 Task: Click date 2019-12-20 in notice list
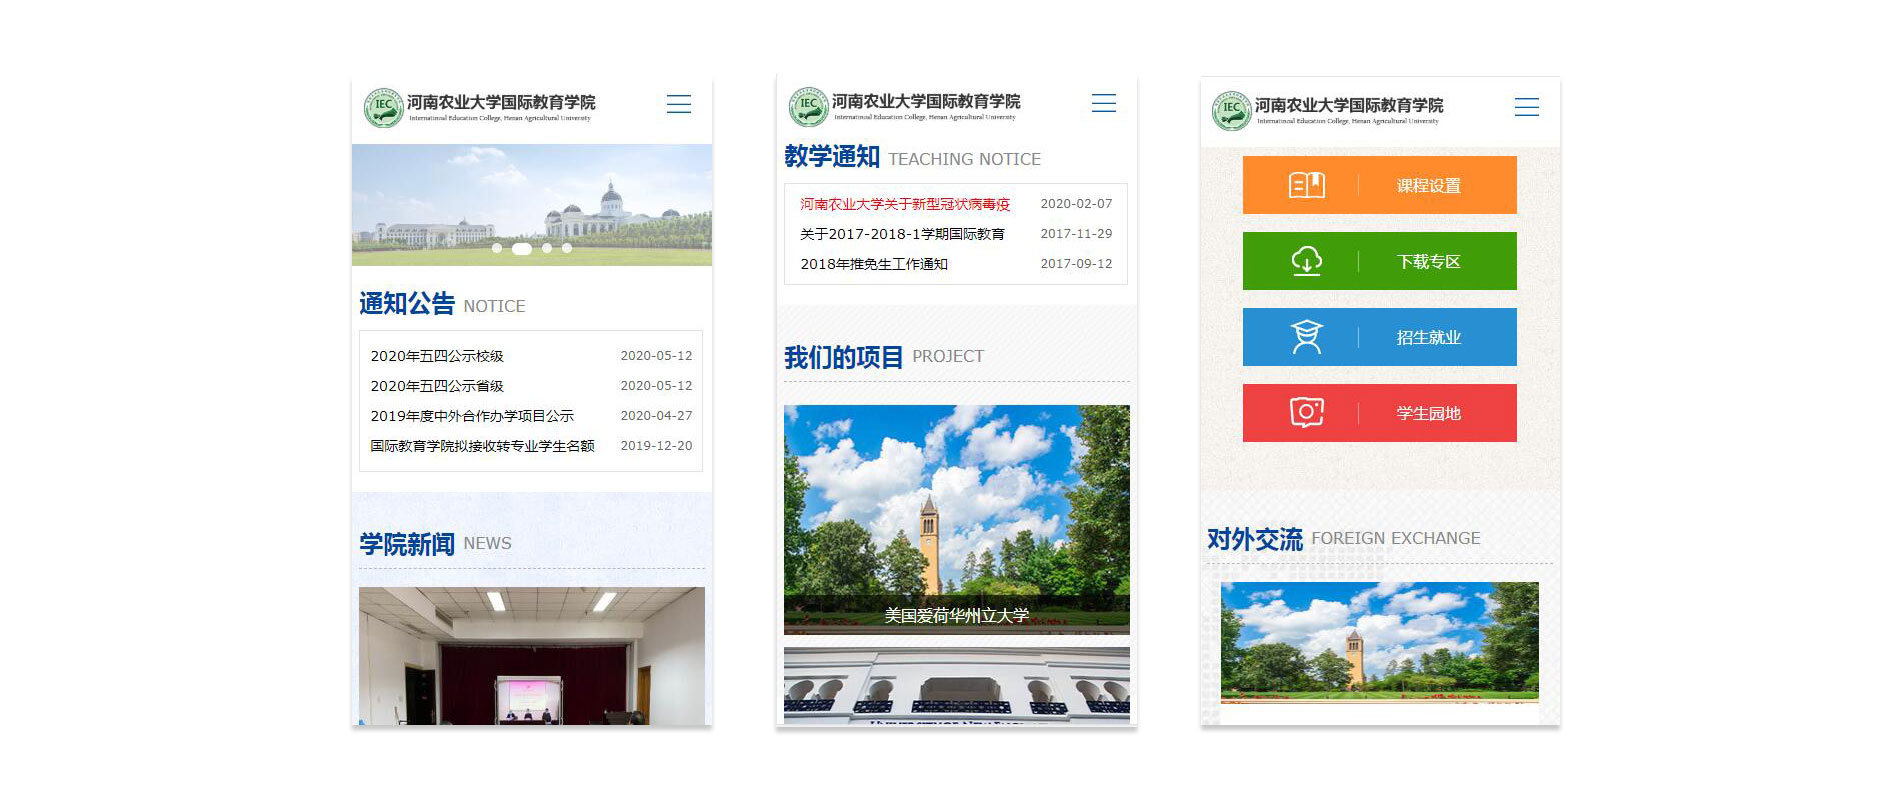click(x=656, y=446)
